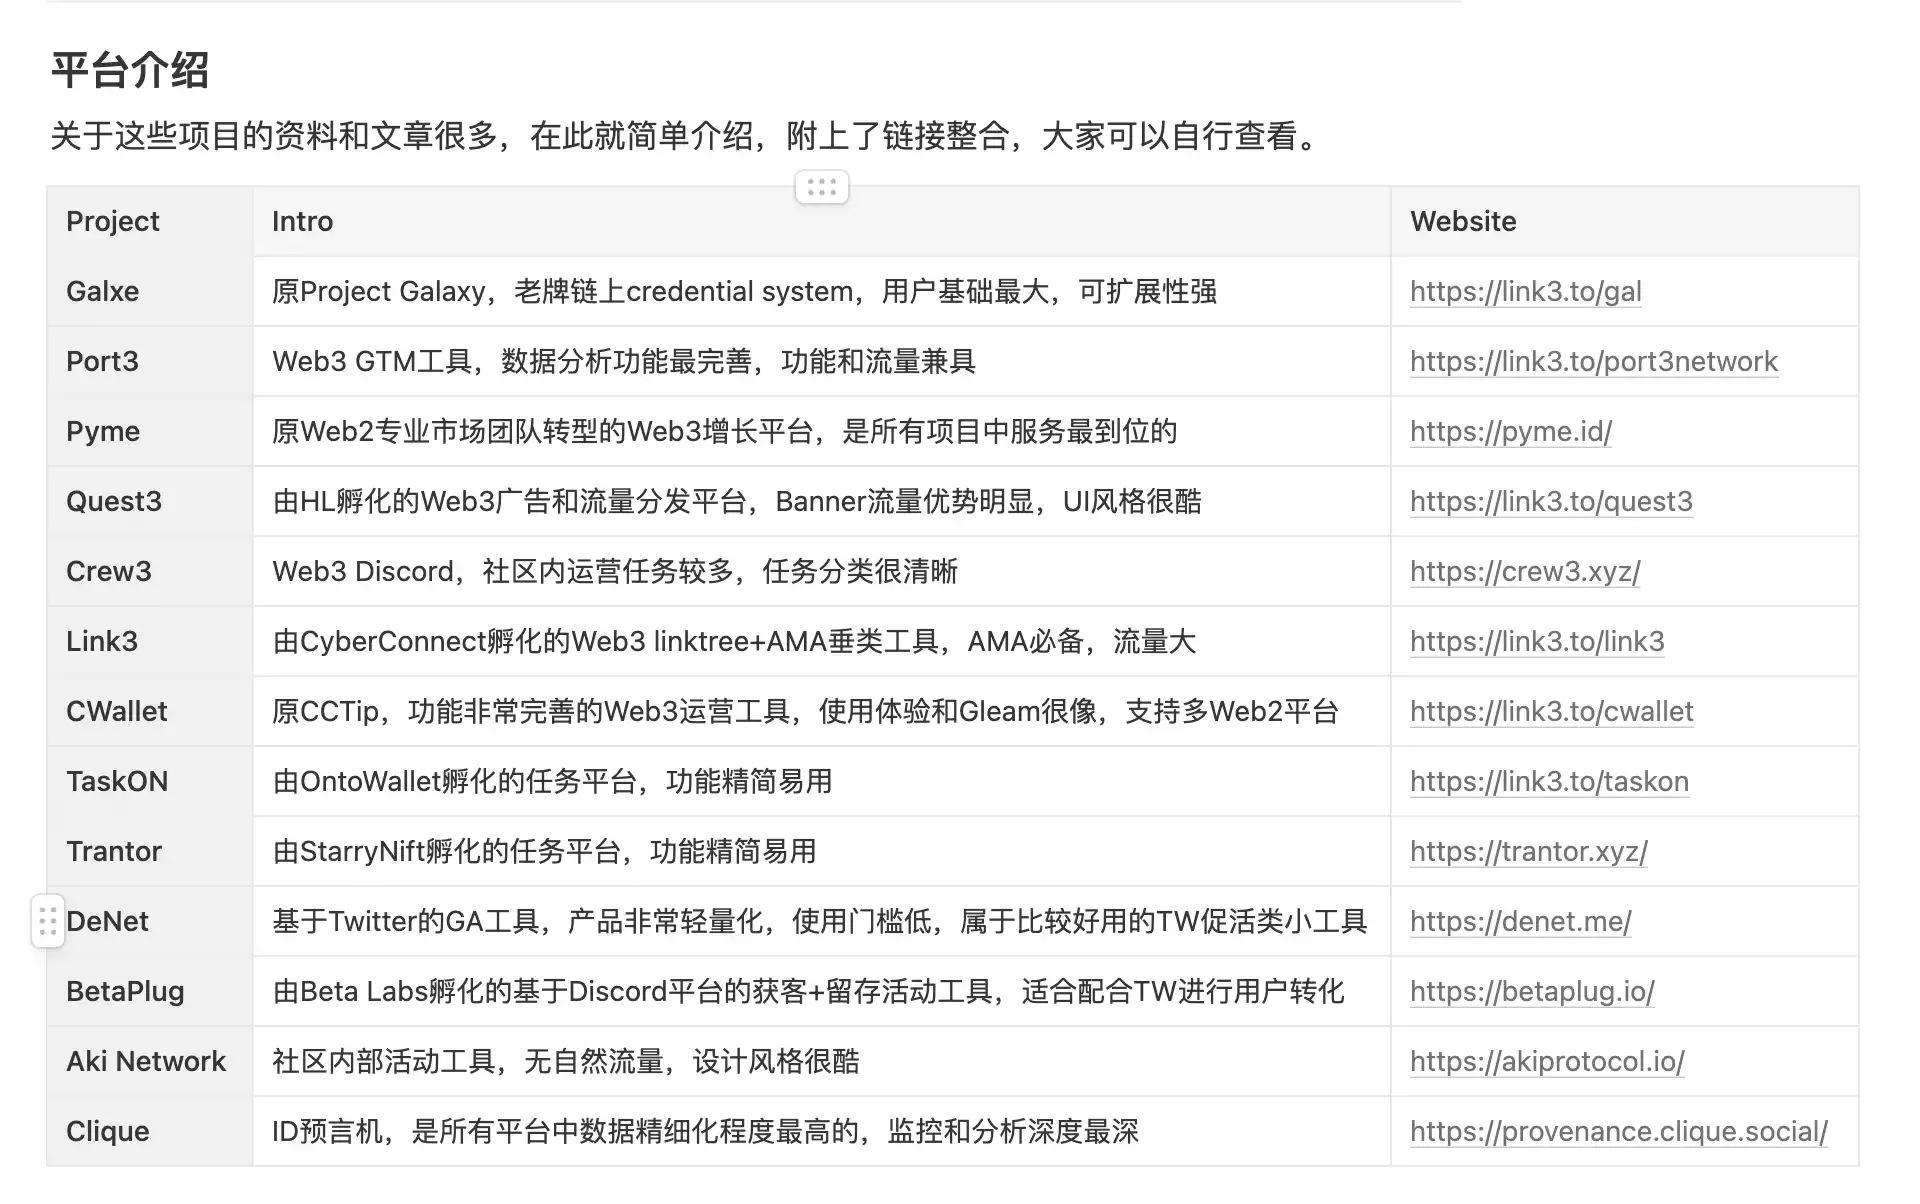Click the drag handle beside the DeNet row
Viewport: 1920px width, 1204px height.
pos(47,921)
